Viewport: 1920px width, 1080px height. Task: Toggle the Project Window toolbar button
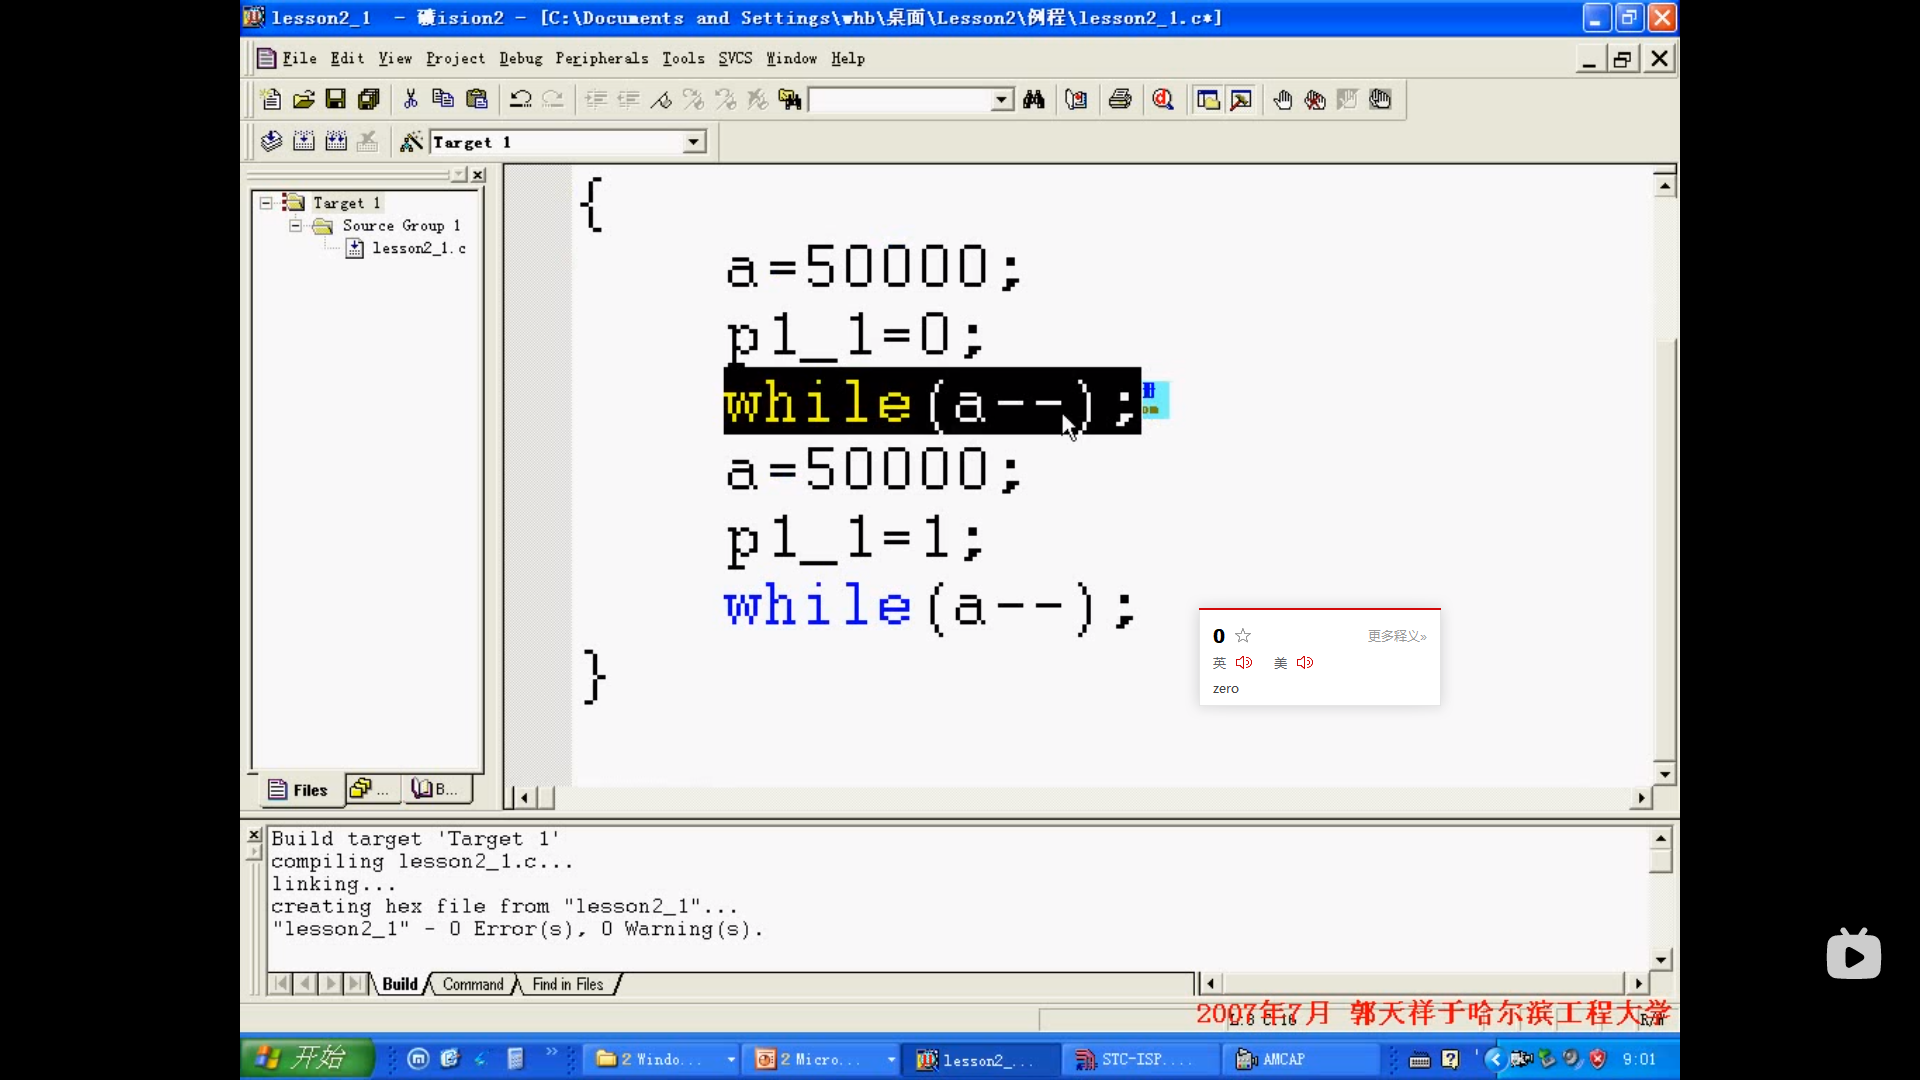(x=1208, y=99)
